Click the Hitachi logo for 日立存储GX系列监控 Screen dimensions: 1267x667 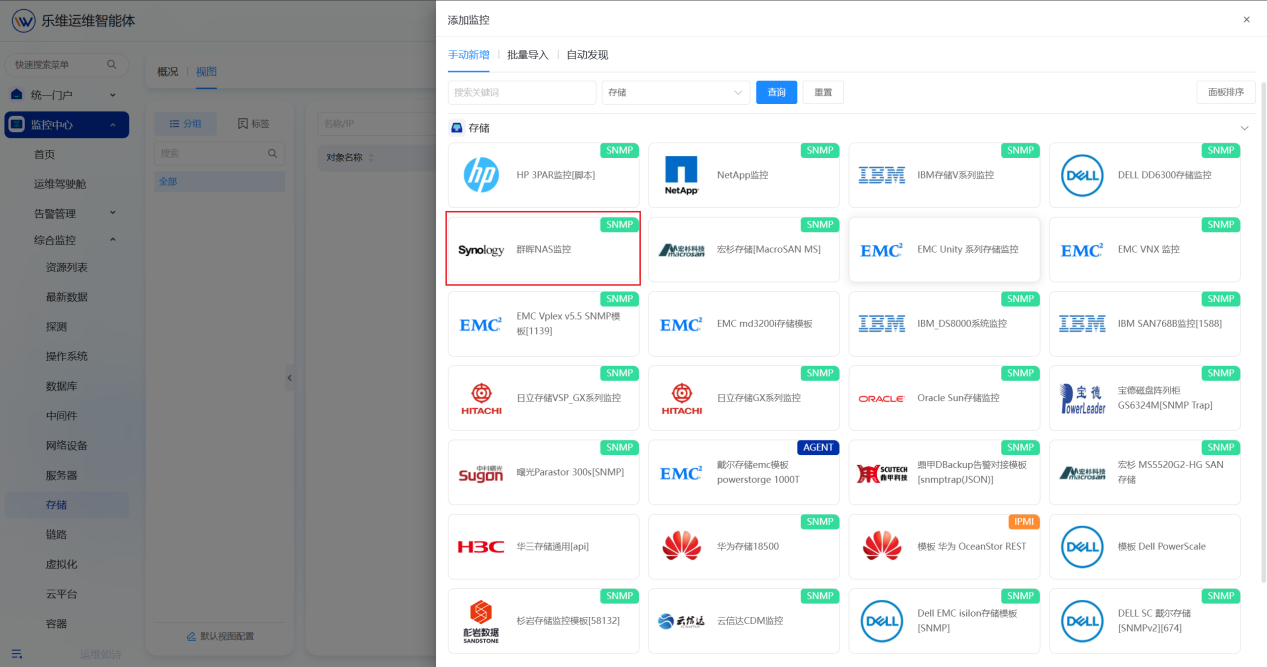click(681, 398)
